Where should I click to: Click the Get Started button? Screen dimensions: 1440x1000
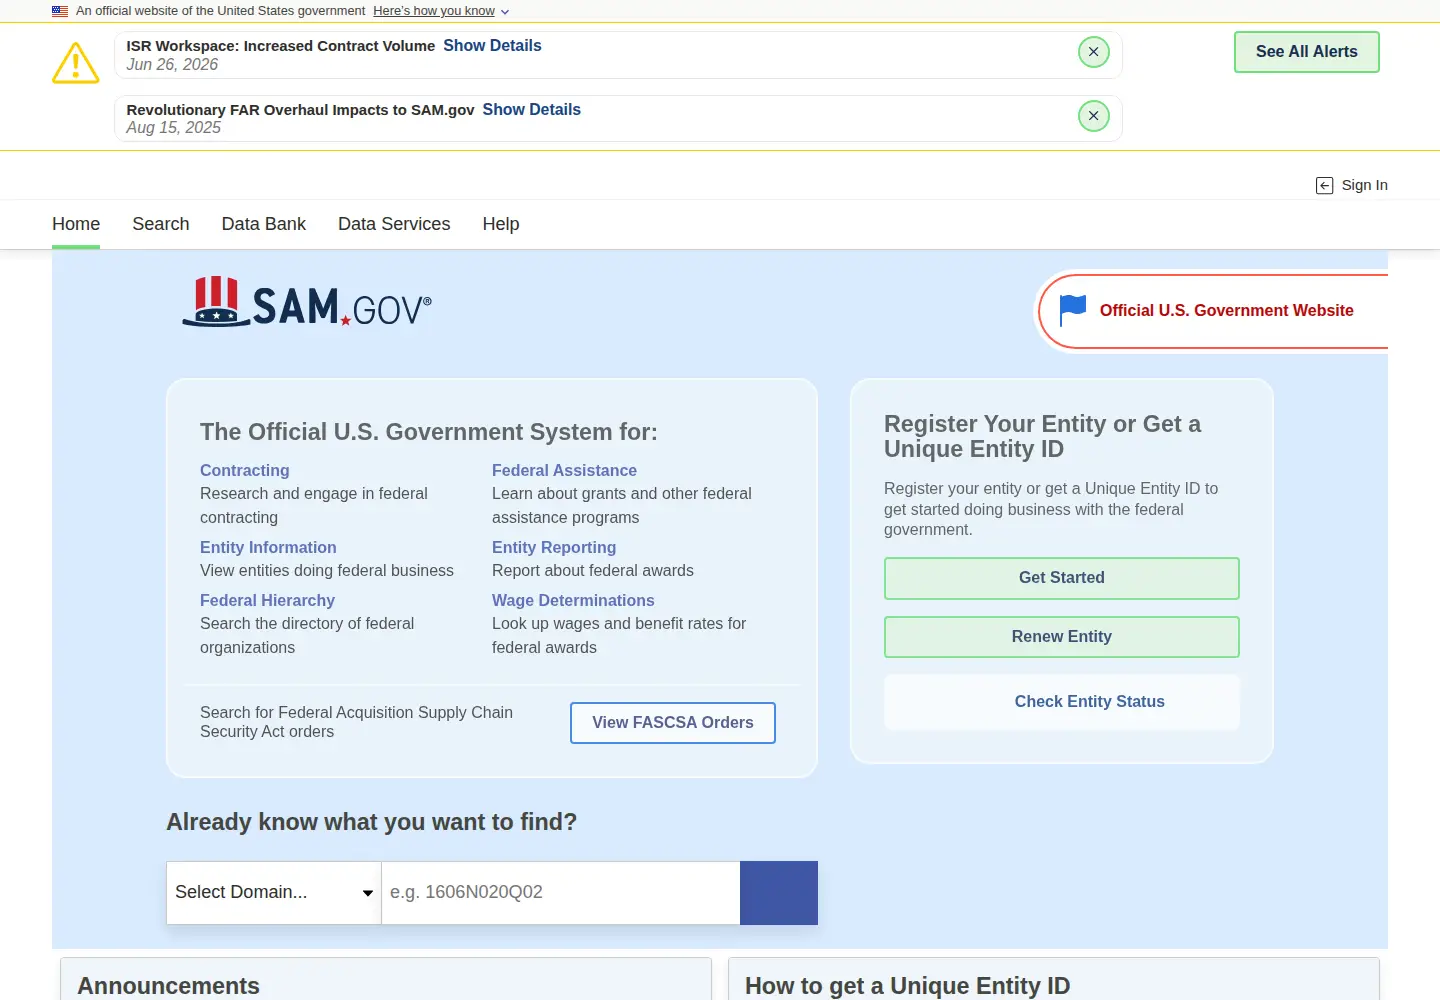tap(1062, 578)
